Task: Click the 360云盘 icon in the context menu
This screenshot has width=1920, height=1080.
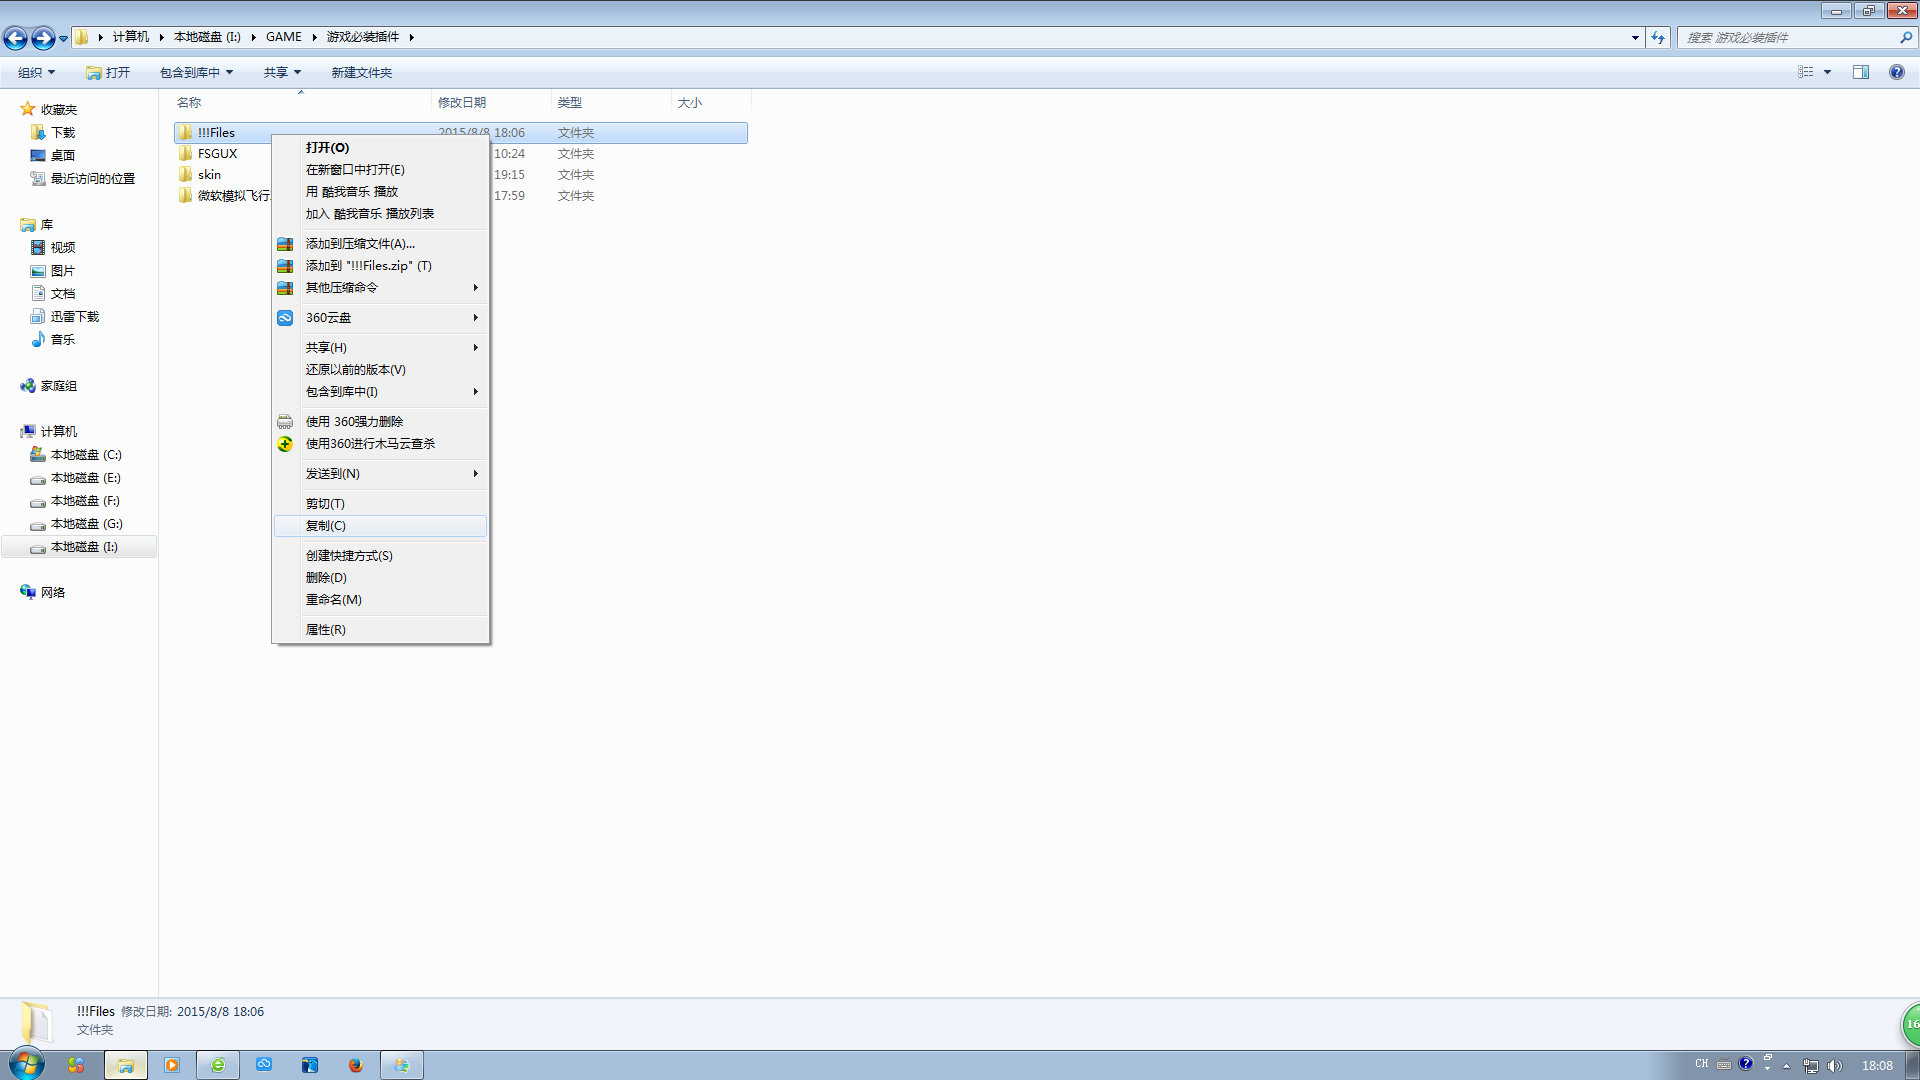Action: pyautogui.click(x=285, y=318)
